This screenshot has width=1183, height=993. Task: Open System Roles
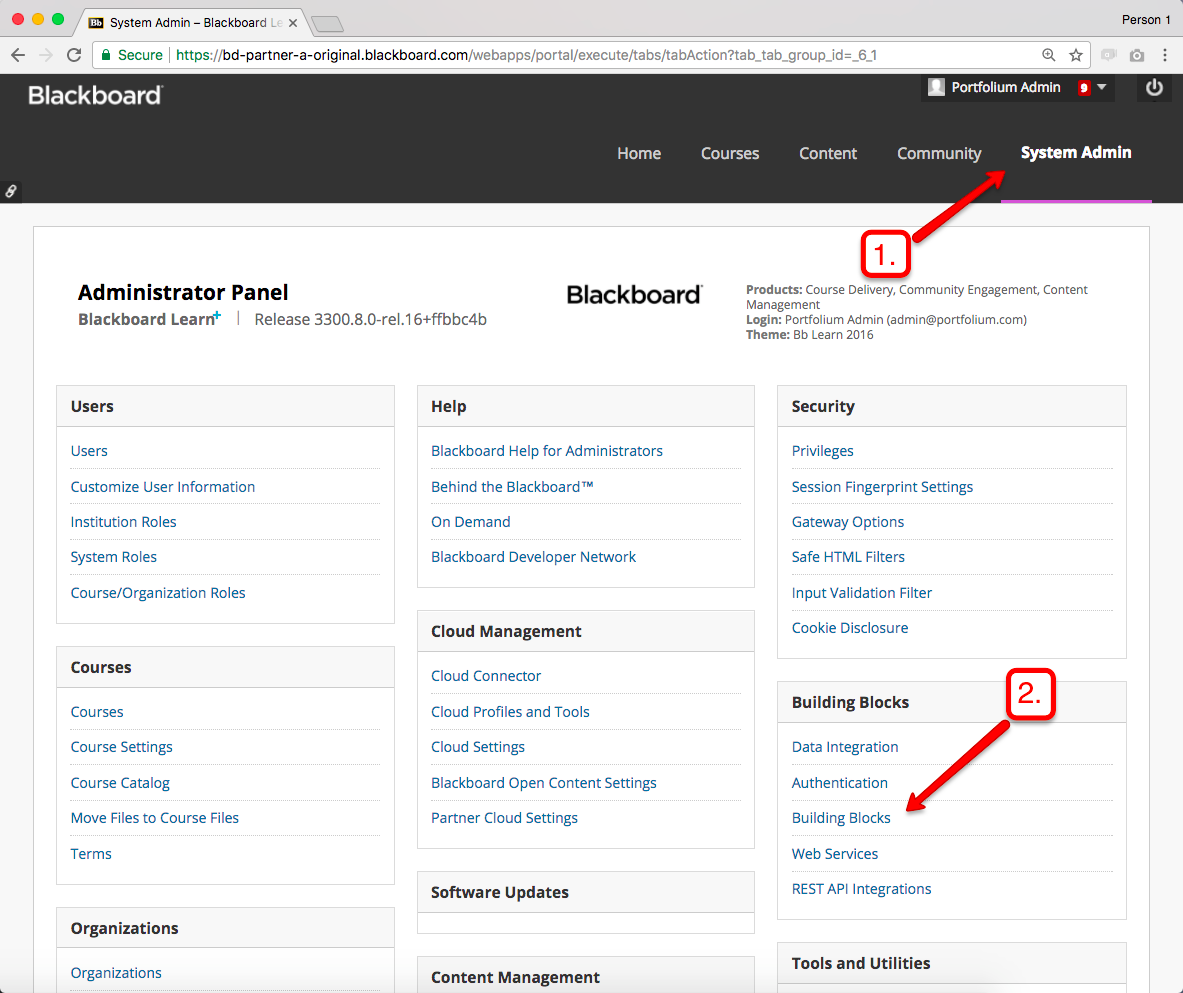click(x=114, y=557)
